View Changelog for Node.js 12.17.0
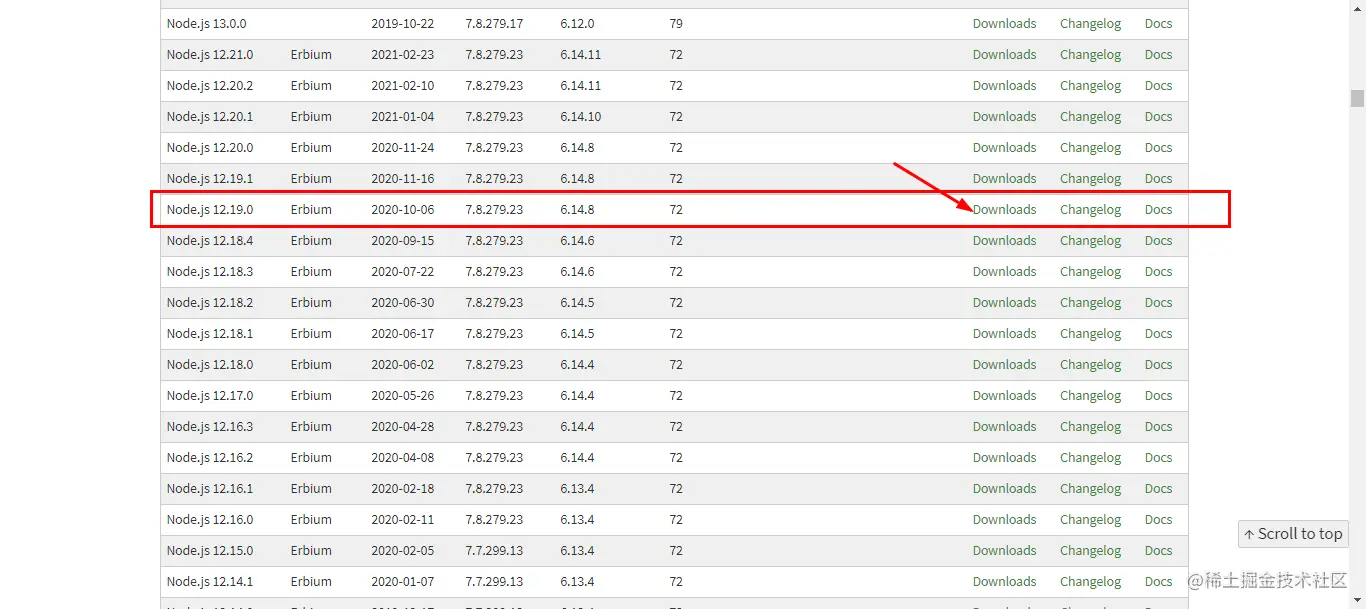 (x=1090, y=396)
